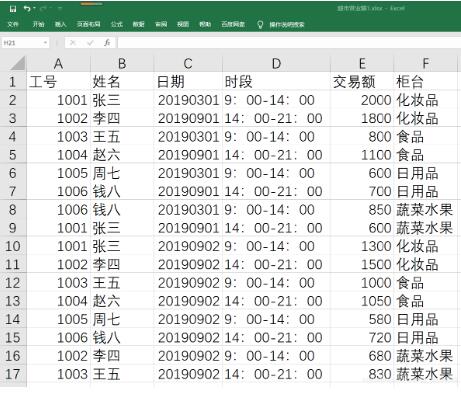This screenshot has height=396, width=461.
Task: Select the cell with value 680
Action: [x=362, y=355]
